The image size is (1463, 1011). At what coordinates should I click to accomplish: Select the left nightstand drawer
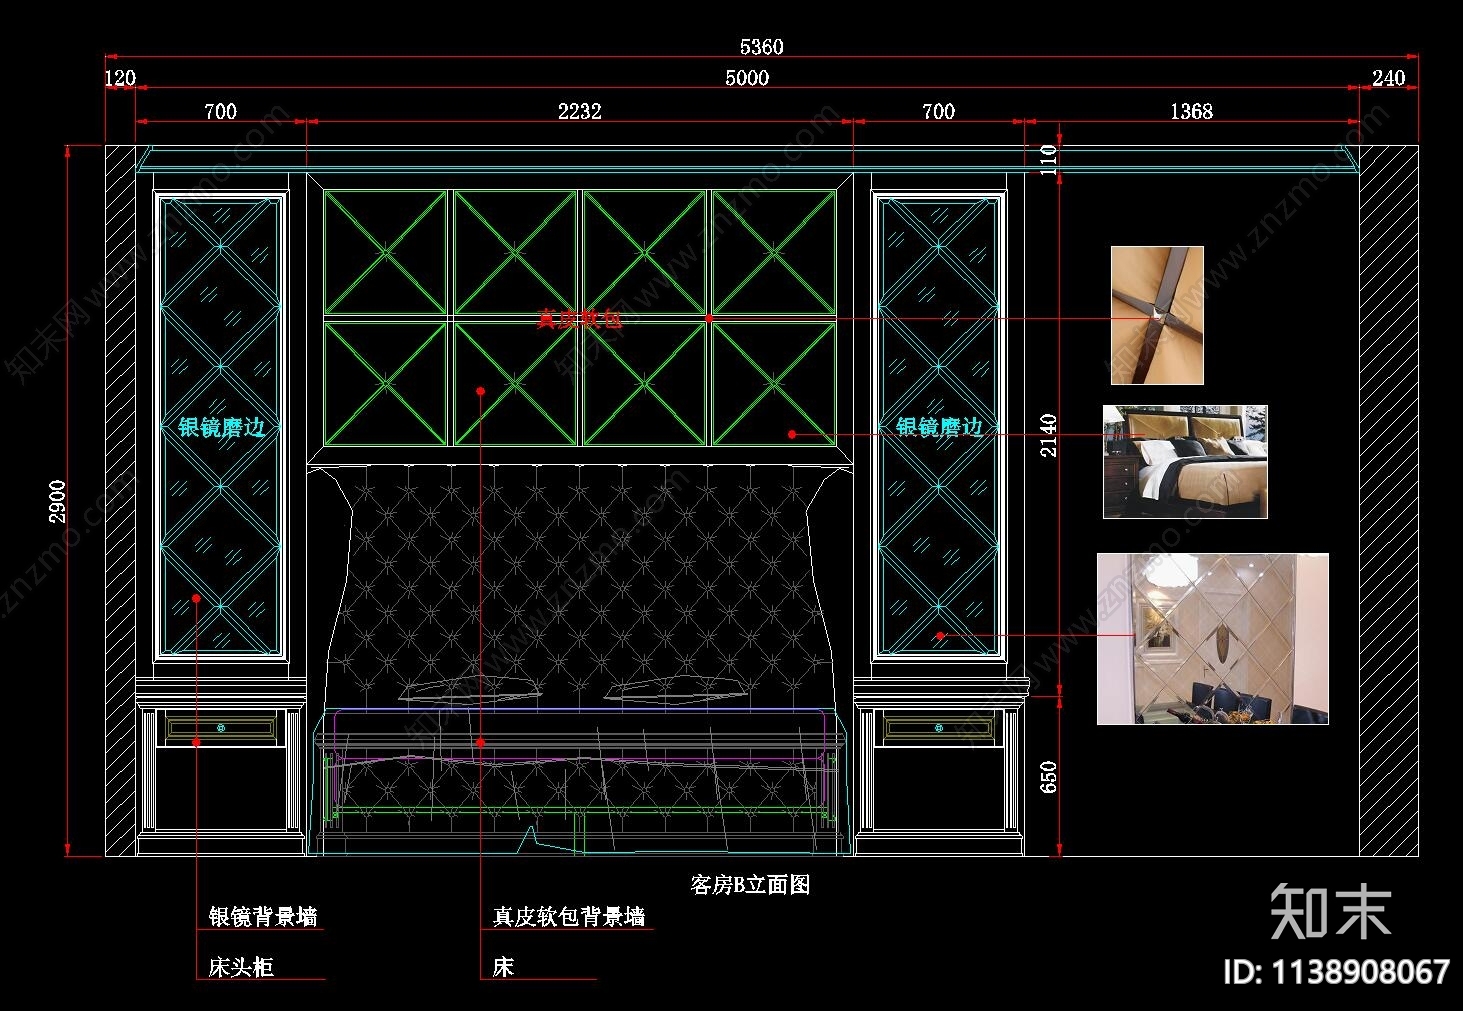click(x=221, y=727)
